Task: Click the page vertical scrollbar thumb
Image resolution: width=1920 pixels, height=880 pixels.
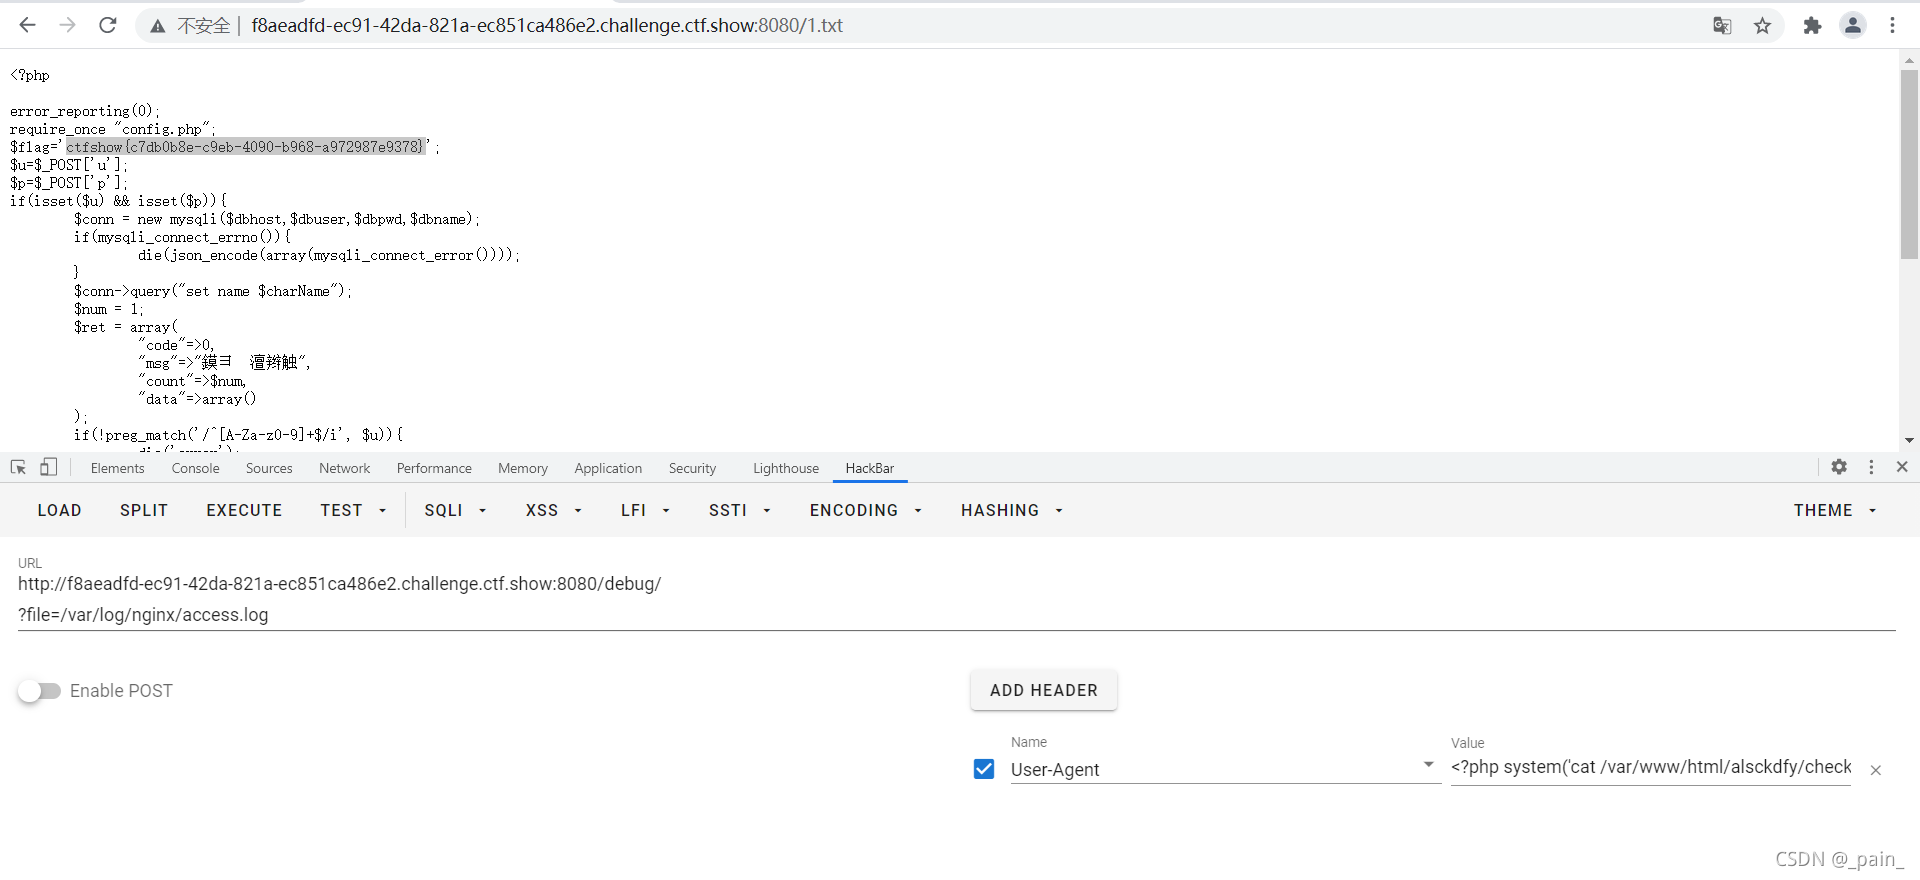Action: [1909, 165]
